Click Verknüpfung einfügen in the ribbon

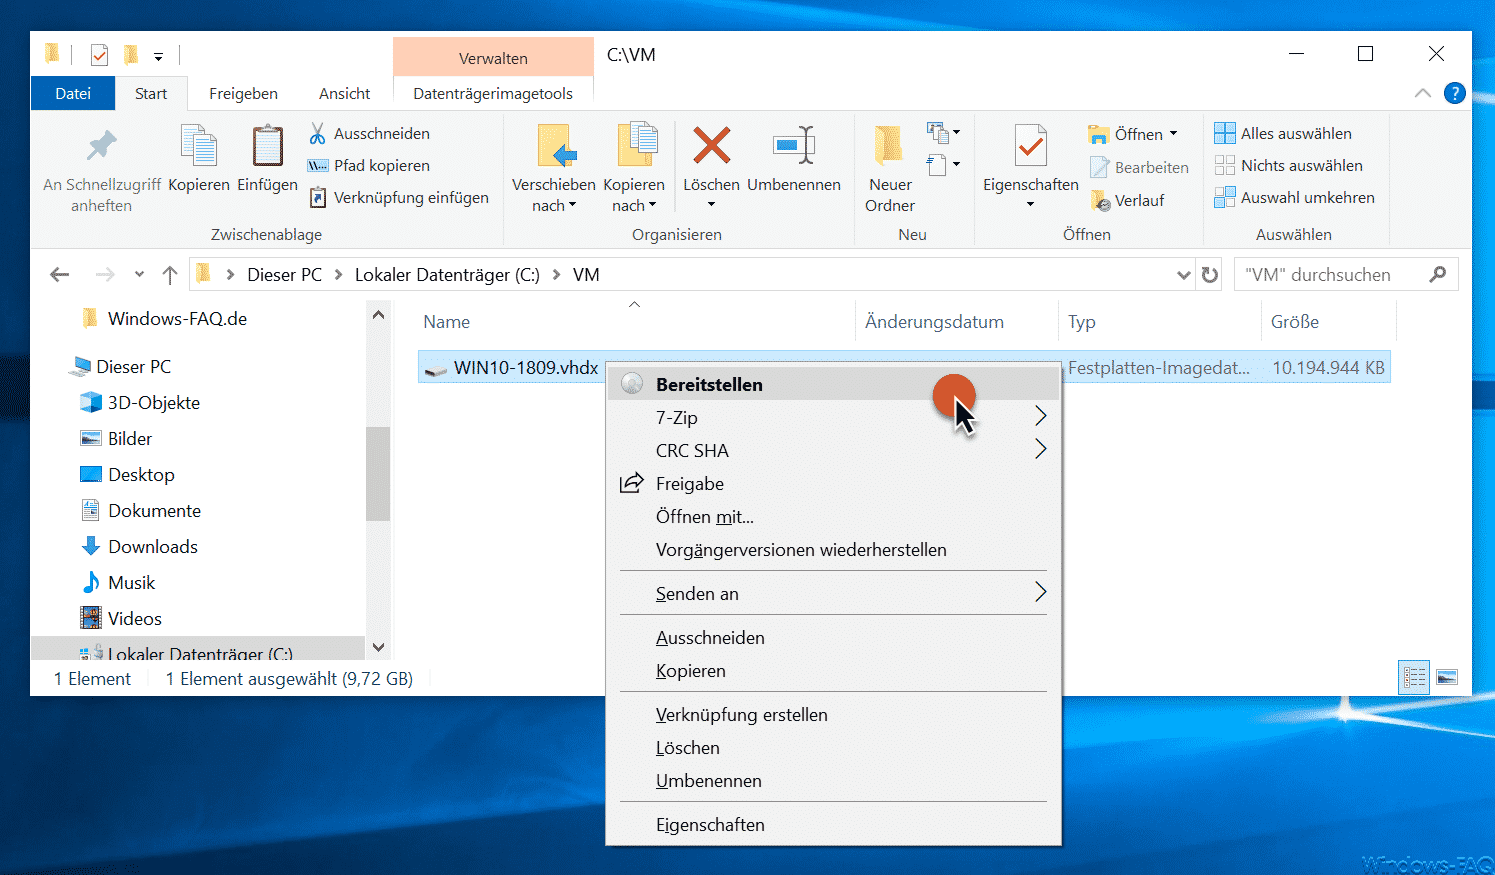pyautogui.click(x=399, y=197)
